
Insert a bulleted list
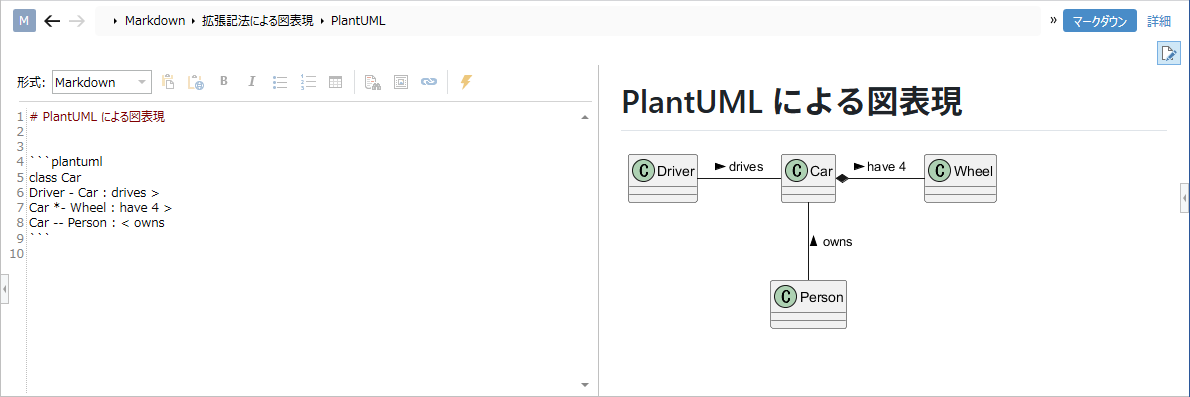(280, 82)
